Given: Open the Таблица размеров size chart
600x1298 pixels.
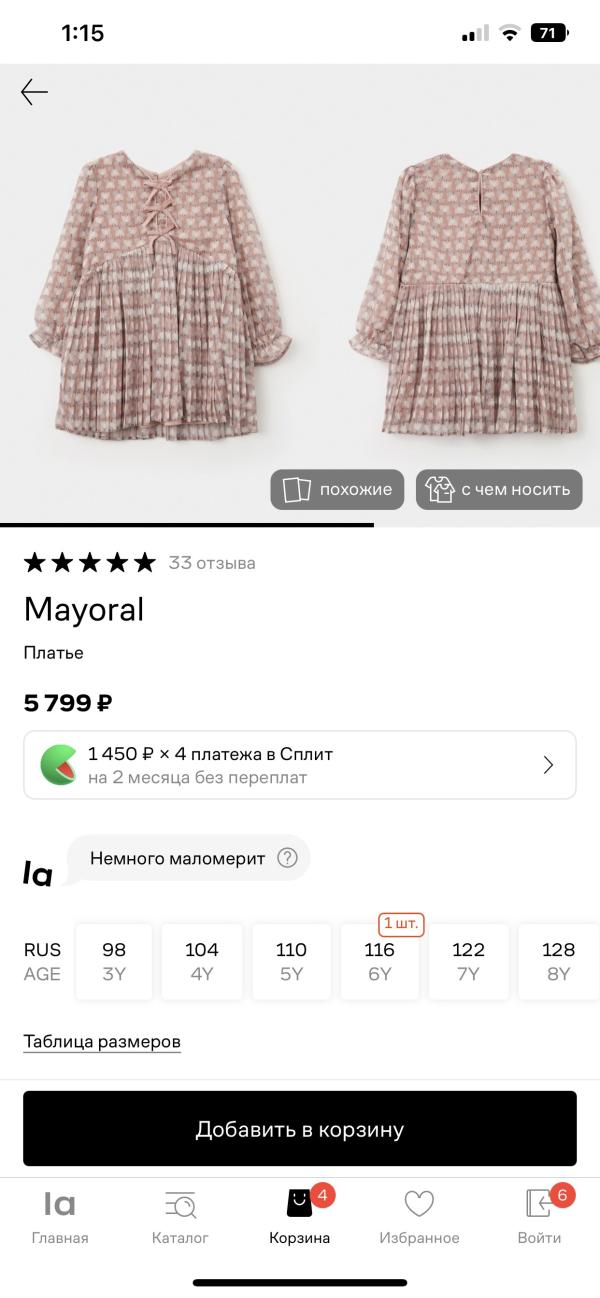Looking at the screenshot, I should click(x=102, y=1042).
